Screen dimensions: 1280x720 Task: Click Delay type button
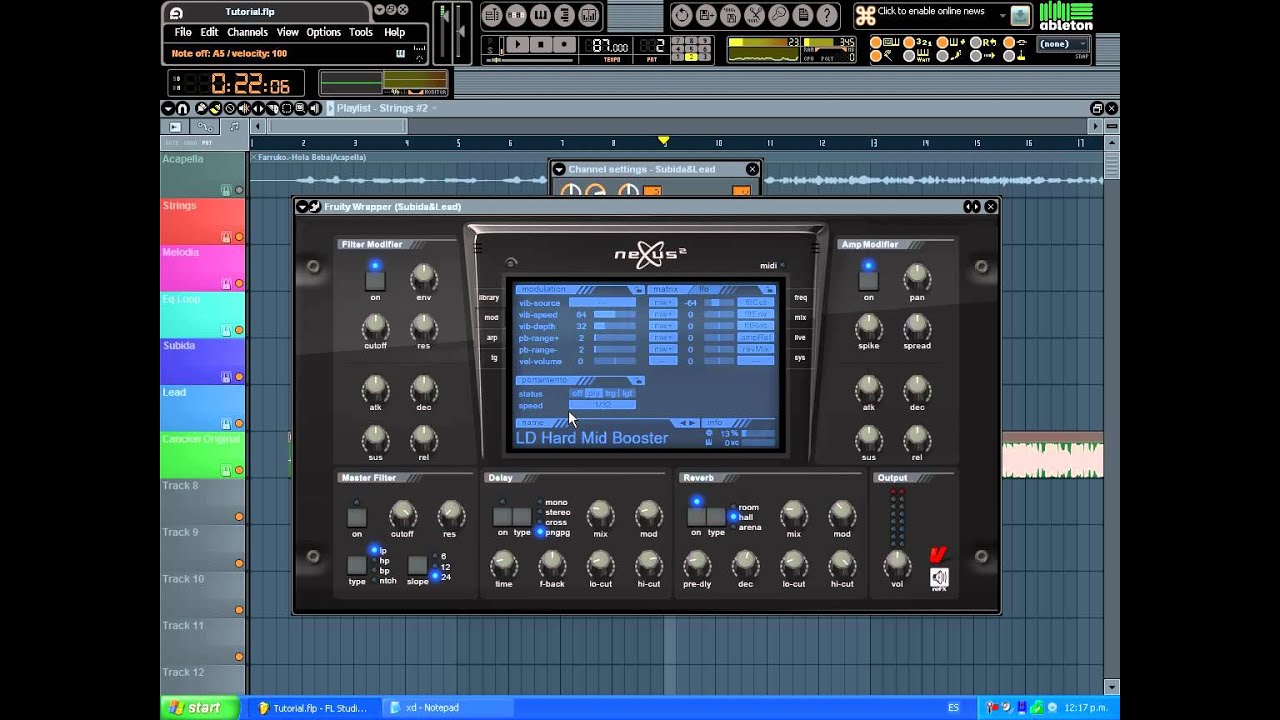click(522, 517)
